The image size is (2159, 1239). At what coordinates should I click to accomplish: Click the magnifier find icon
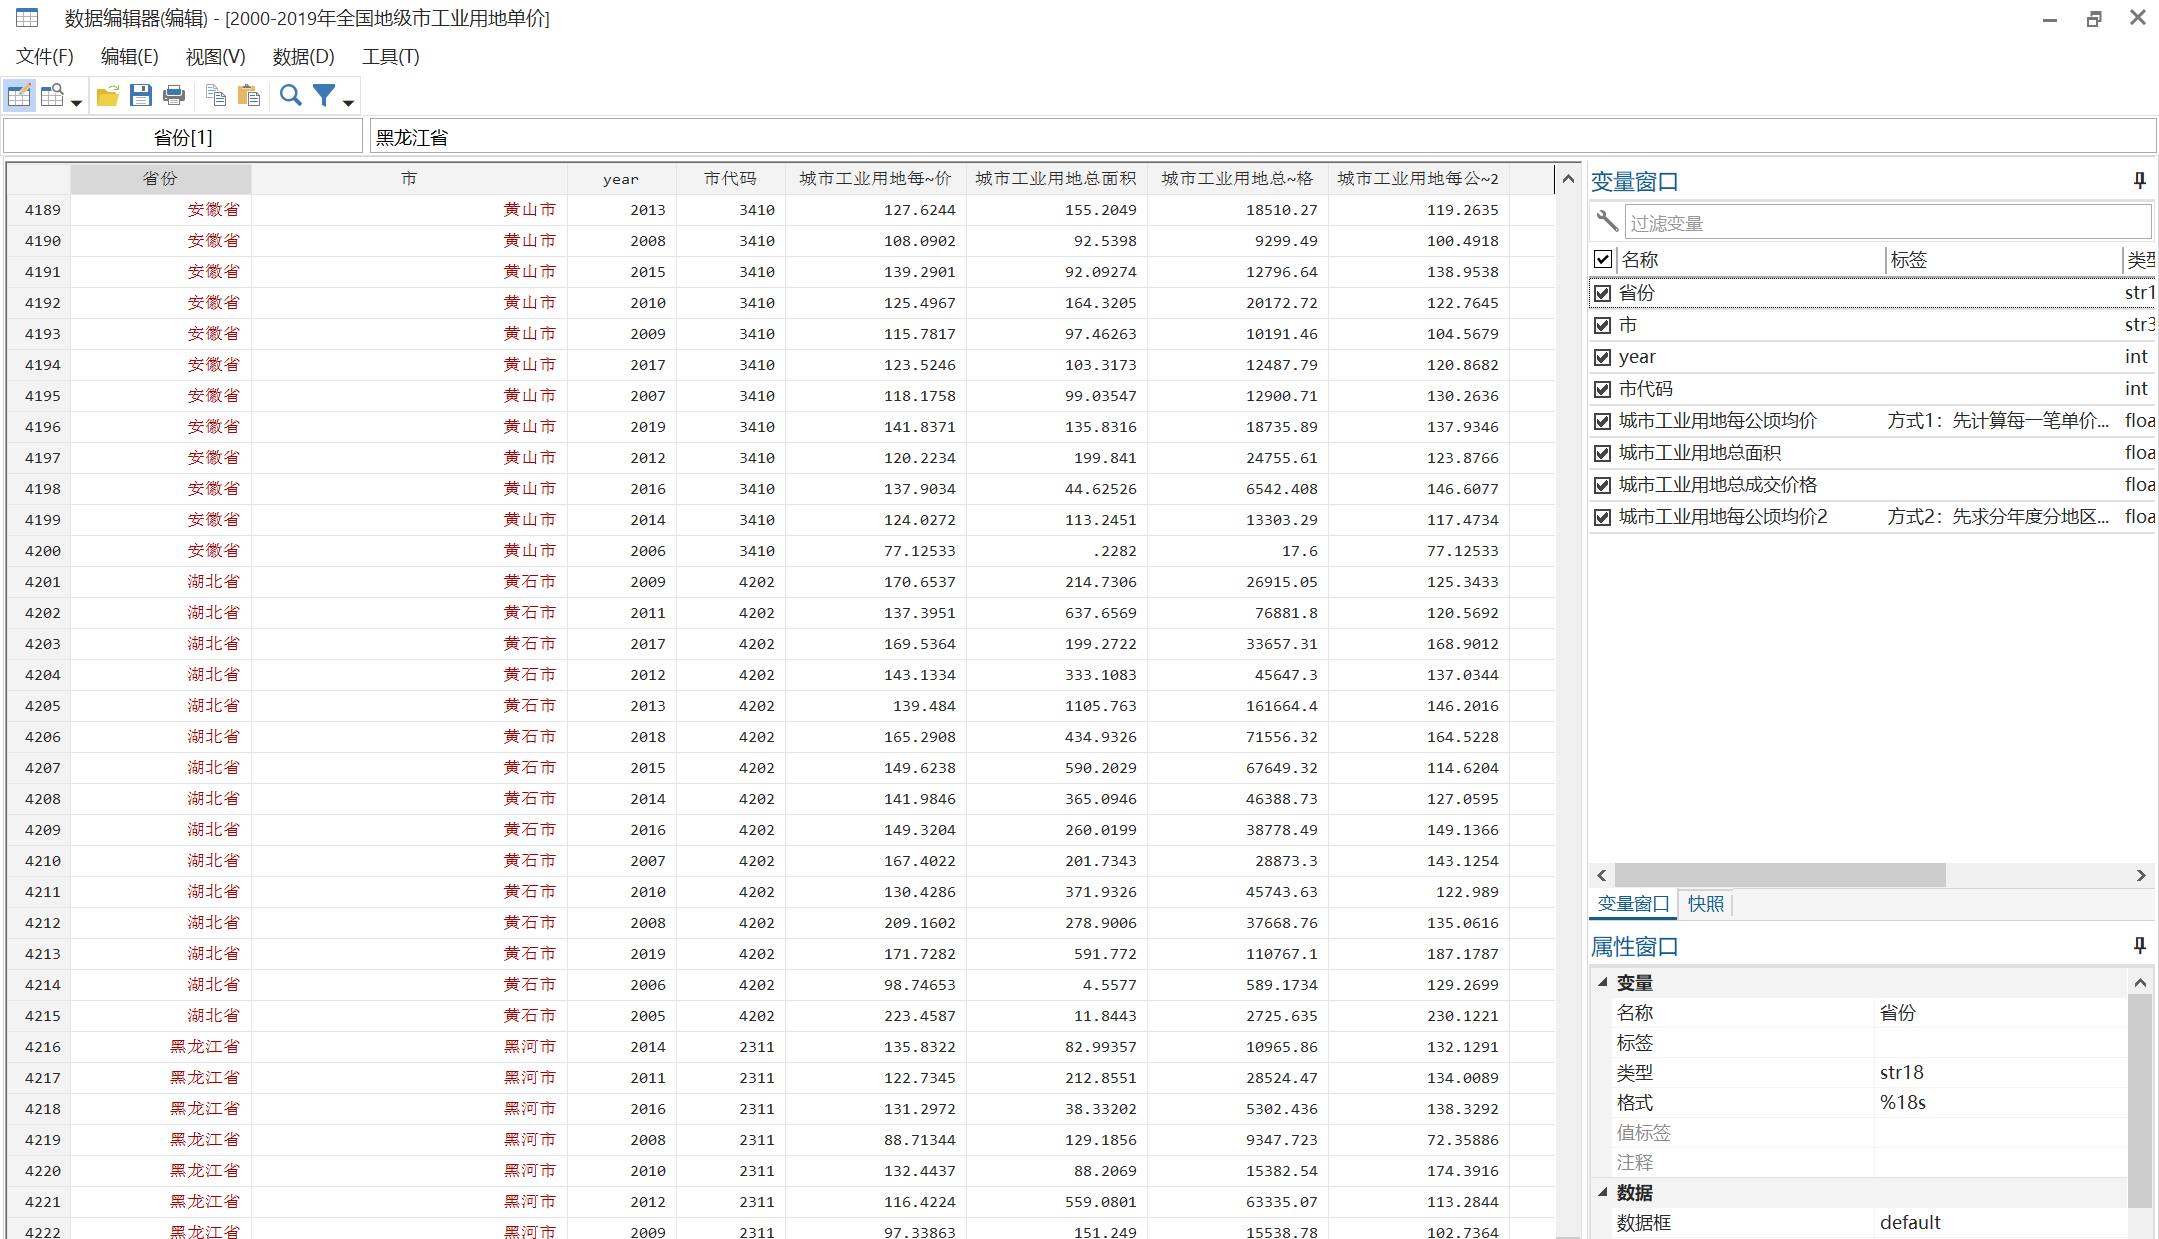[290, 96]
